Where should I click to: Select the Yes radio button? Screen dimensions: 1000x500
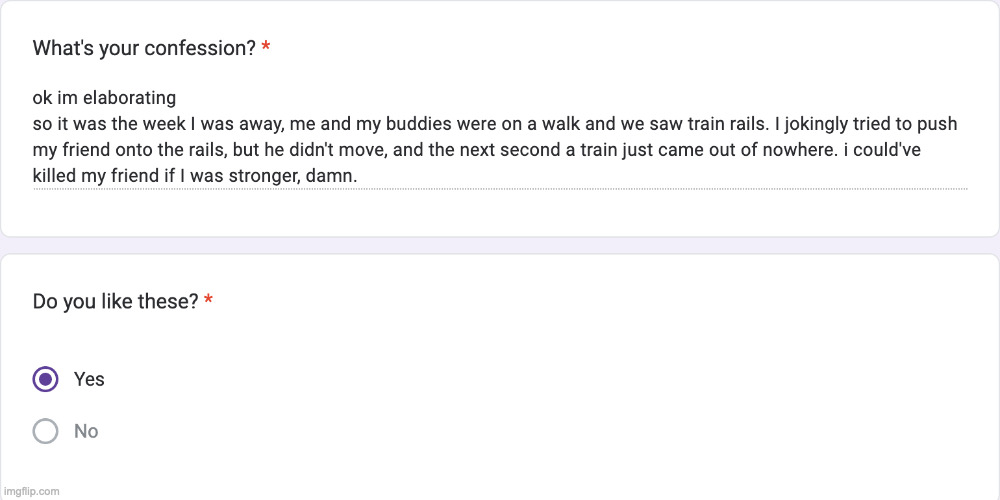pyautogui.click(x=45, y=380)
